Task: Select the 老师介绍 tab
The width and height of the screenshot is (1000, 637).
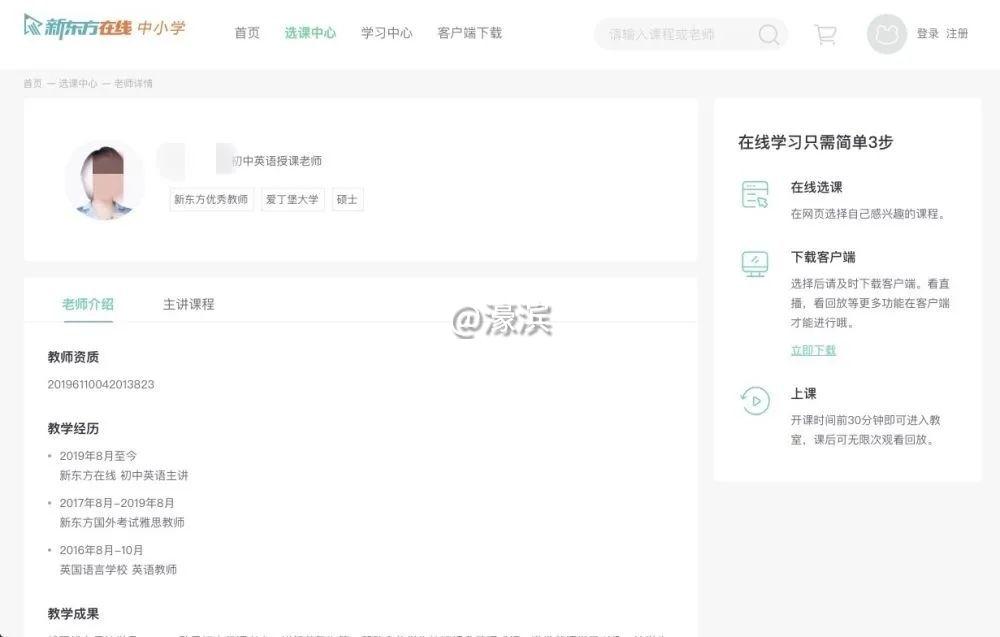Action: point(88,304)
